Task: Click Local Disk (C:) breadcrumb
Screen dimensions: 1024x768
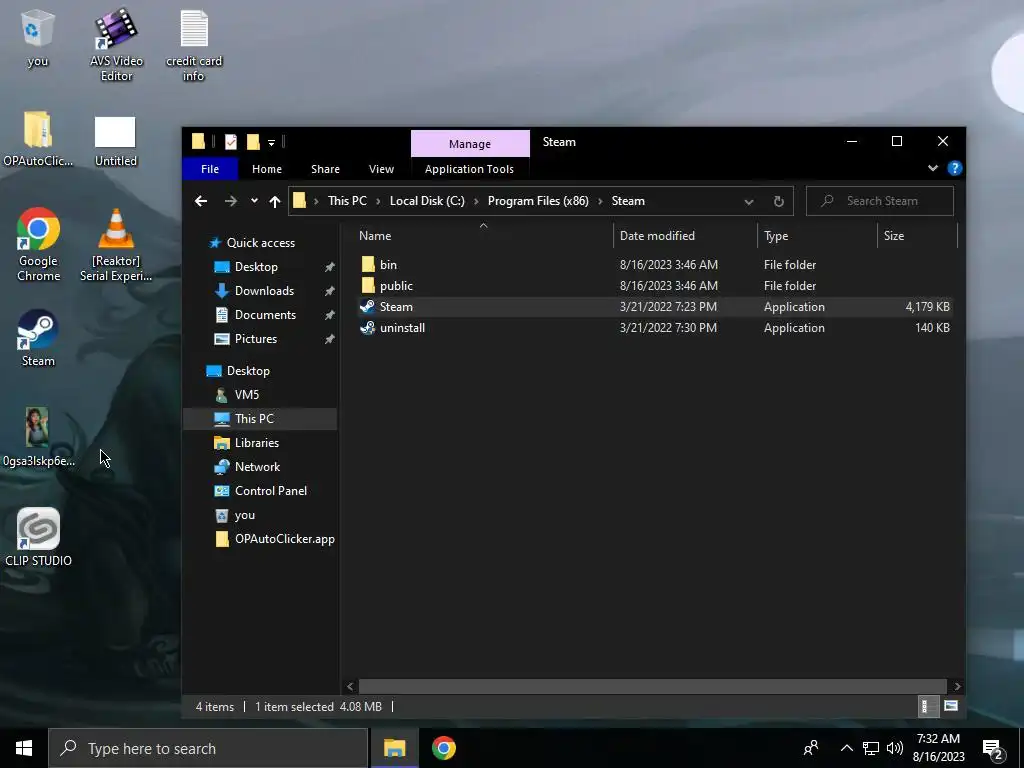Action: tap(427, 201)
